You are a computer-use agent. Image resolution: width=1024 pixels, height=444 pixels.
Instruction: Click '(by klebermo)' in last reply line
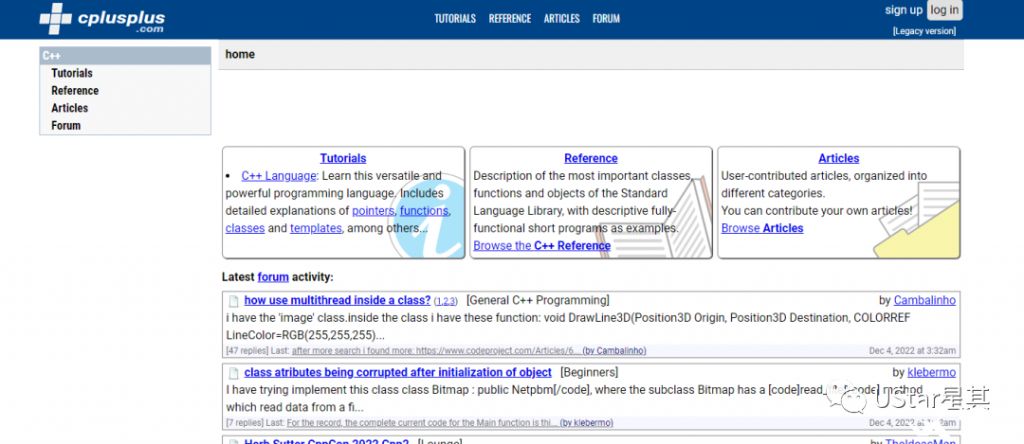(x=586, y=422)
